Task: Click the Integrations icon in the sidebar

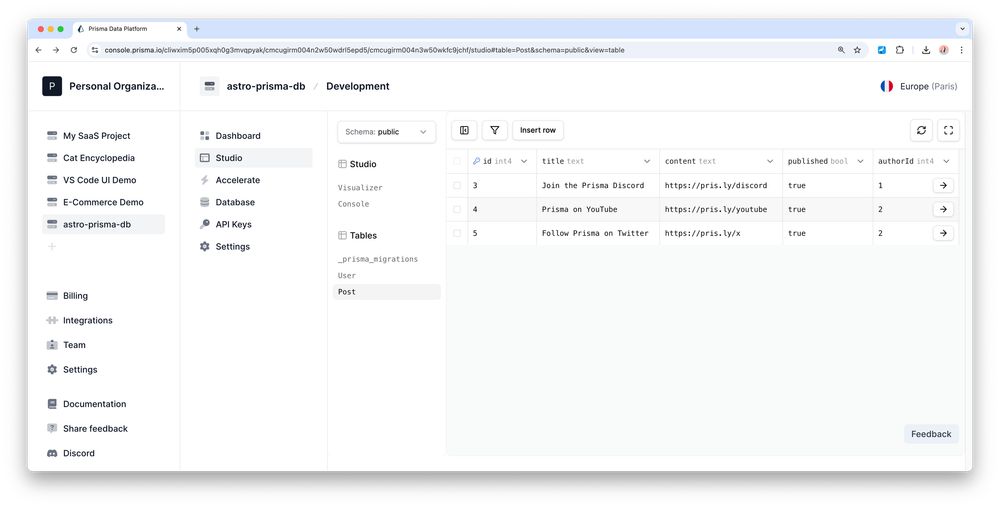Action: (52, 321)
